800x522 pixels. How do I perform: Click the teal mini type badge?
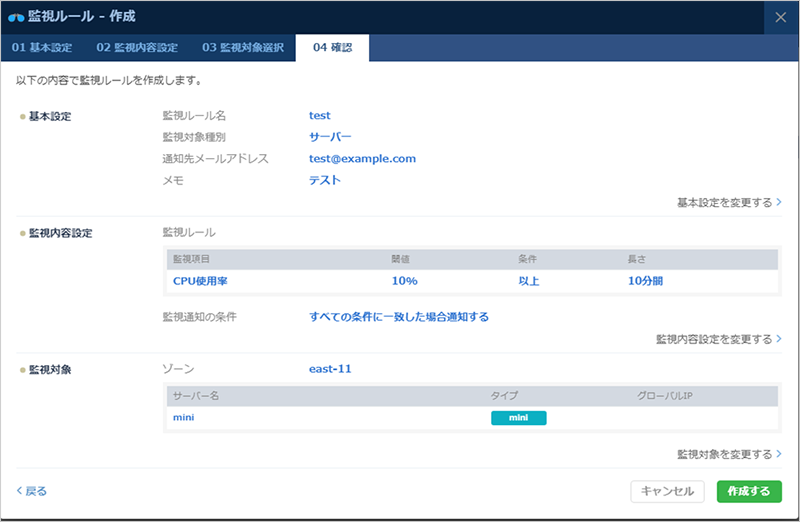coord(518,418)
